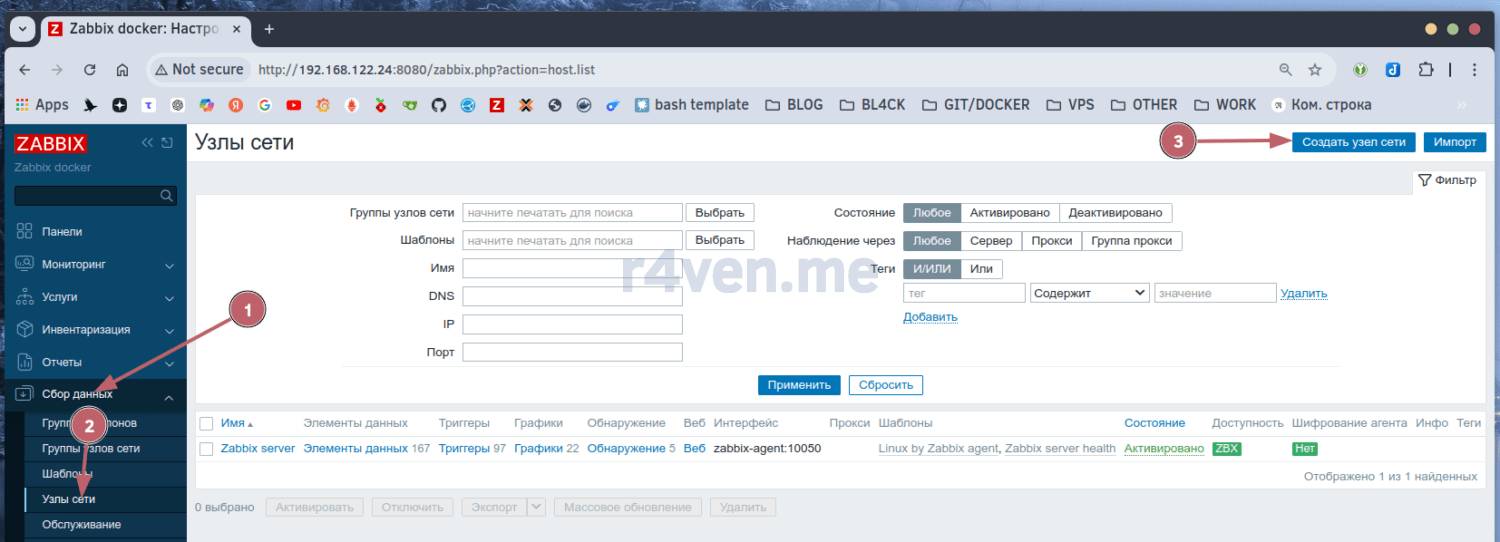Click the Zabbix logo in sidebar
The width and height of the screenshot is (1500, 542).
coord(51,143)
